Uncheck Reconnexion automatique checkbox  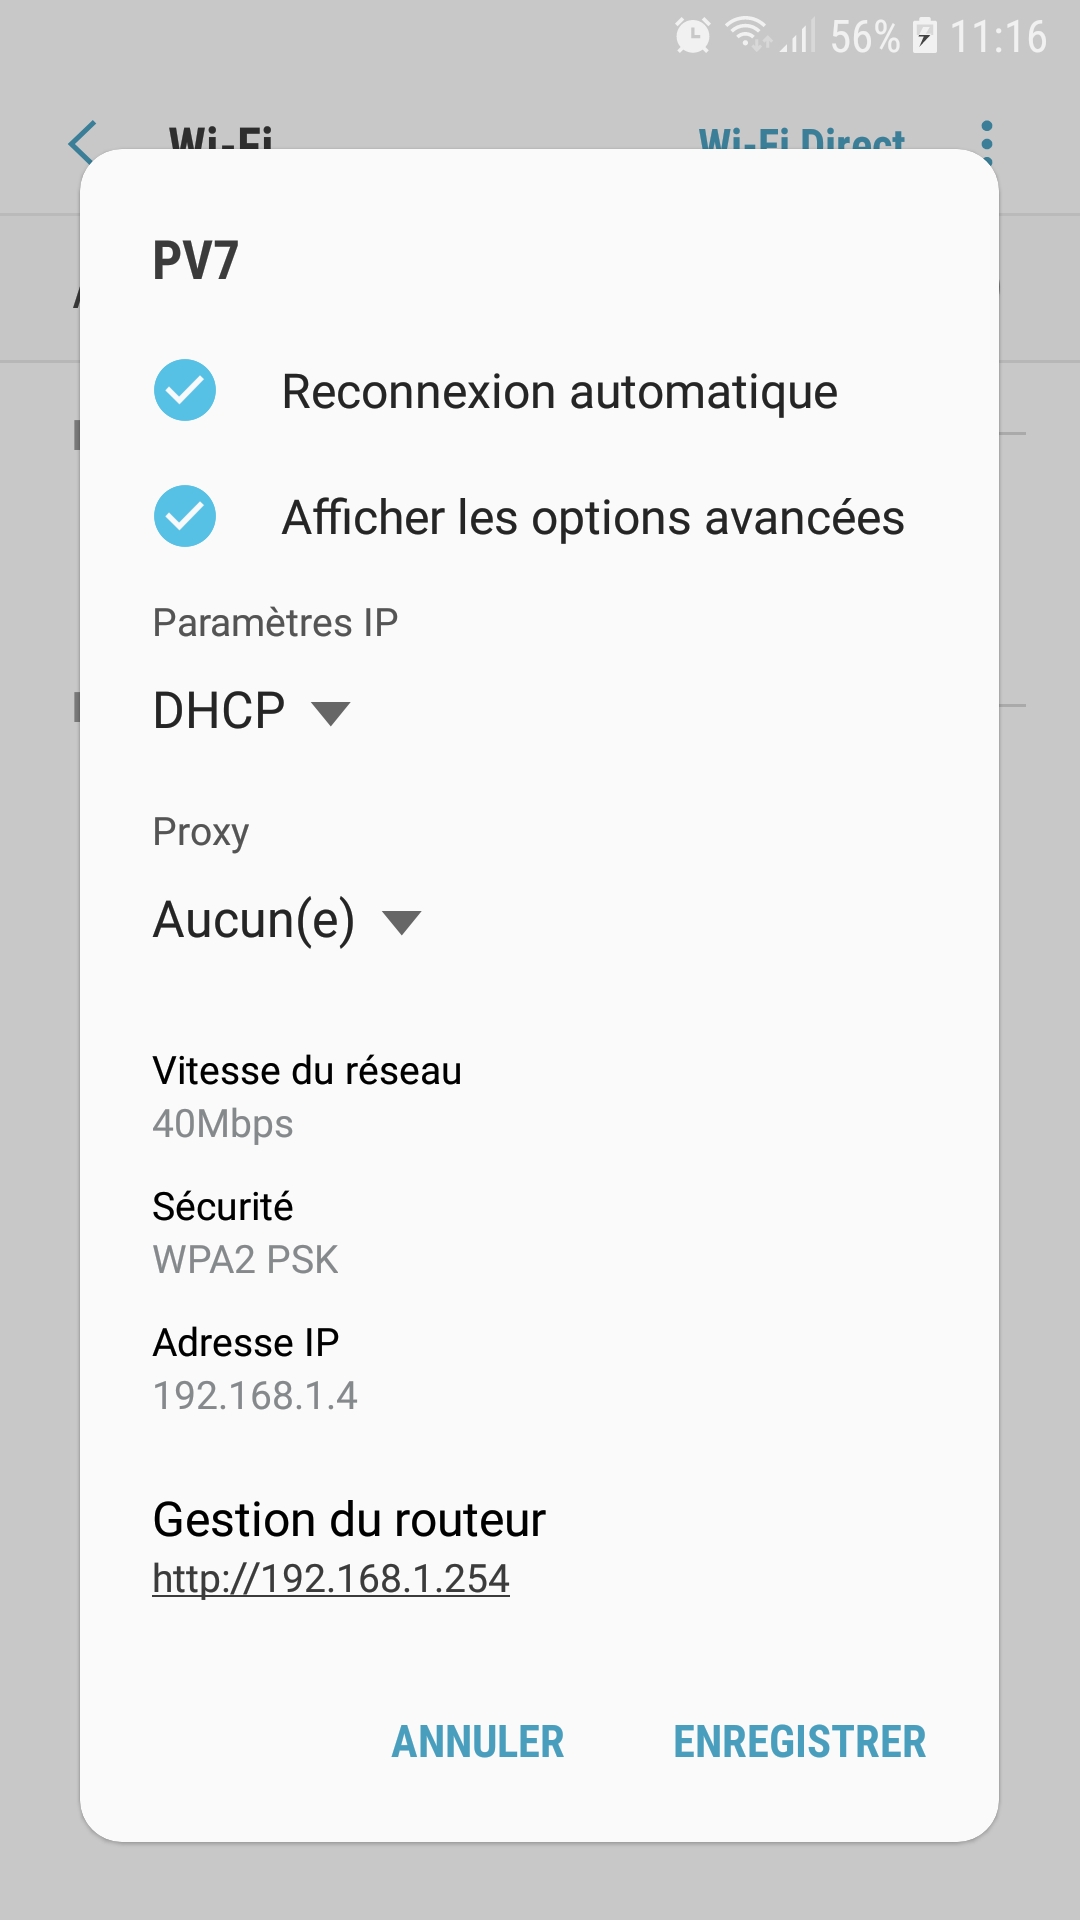pyautogui.click(x=185, y=390)
